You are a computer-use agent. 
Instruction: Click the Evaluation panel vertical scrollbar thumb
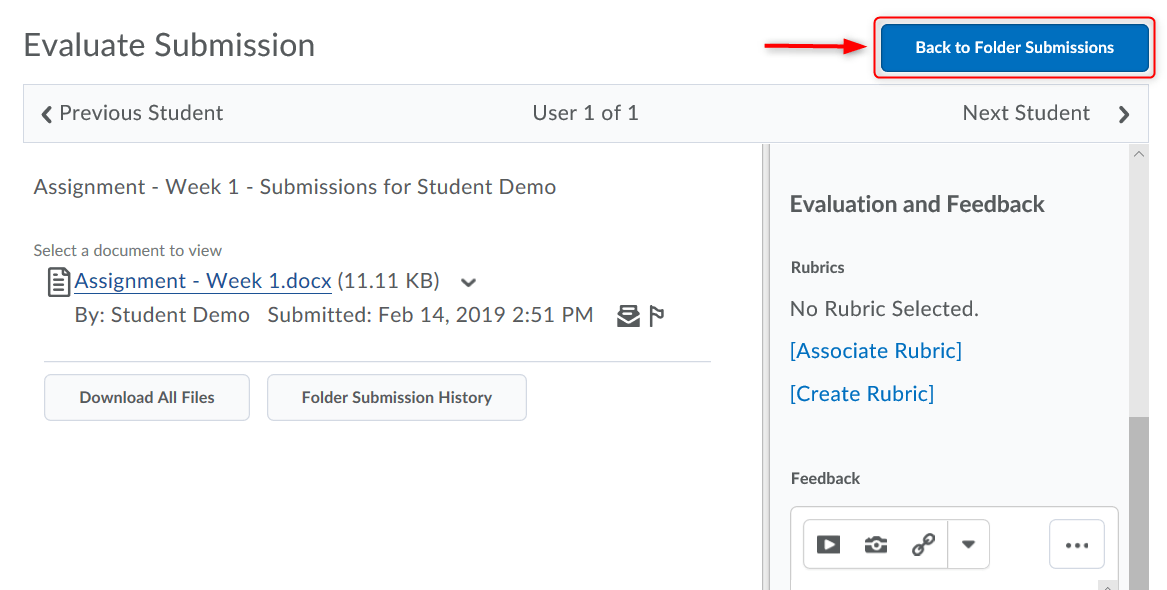(x=1138, y=500)
